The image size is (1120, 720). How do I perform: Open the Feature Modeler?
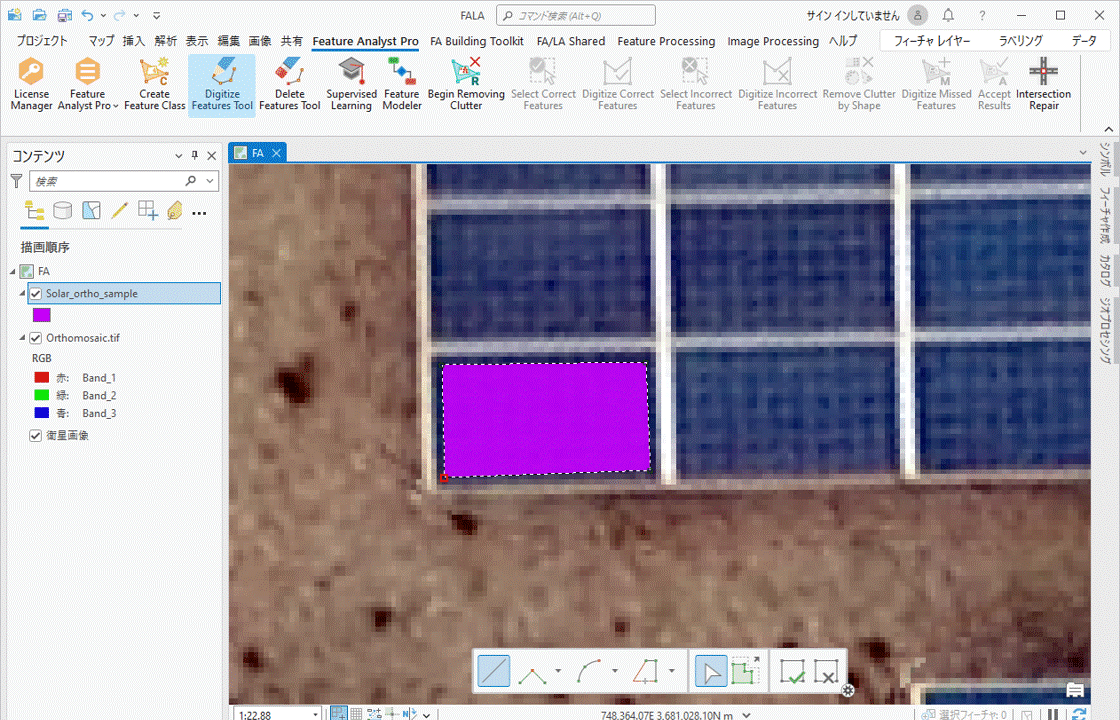(x=402, y=84)
